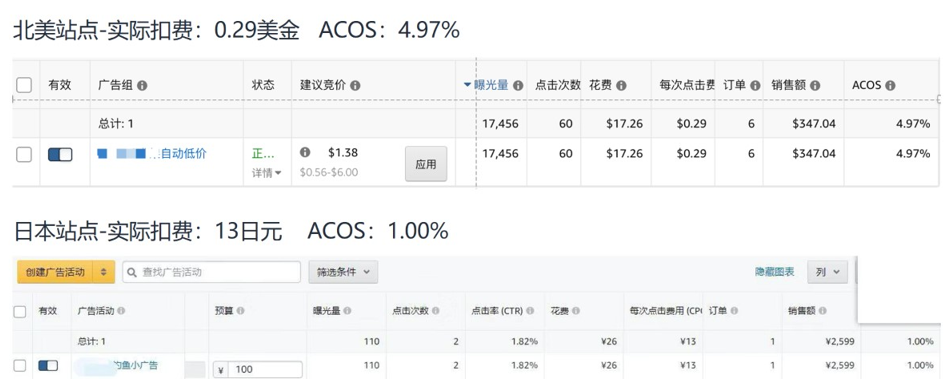Click info icon beside ACOS column header

click(x=890, y=86)
